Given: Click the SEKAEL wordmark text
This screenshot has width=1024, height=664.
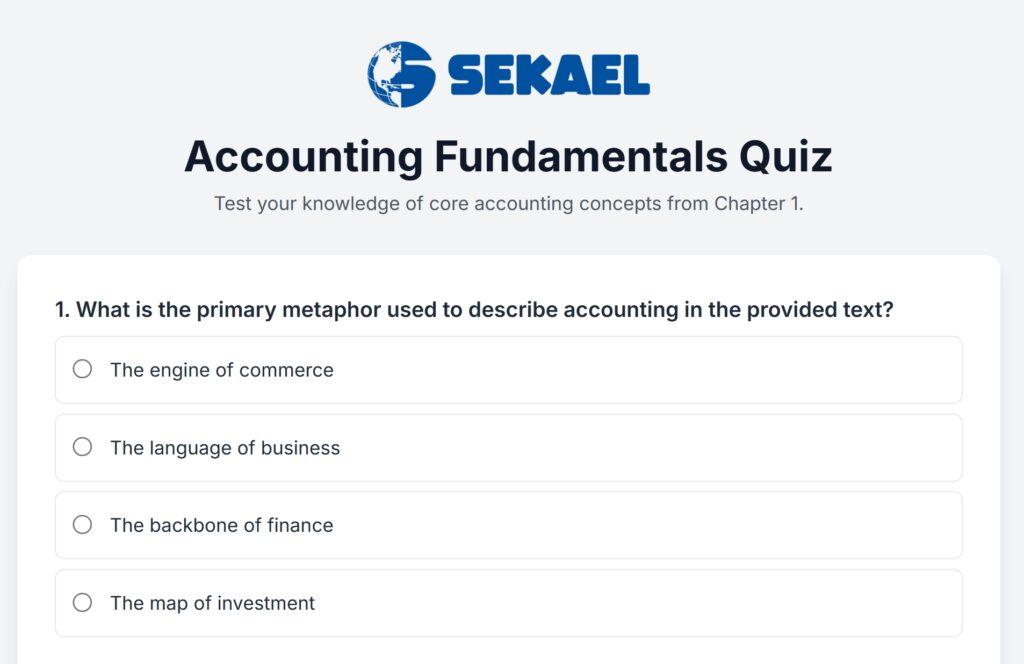Looking at the screenshot, I should pos(549,75).
